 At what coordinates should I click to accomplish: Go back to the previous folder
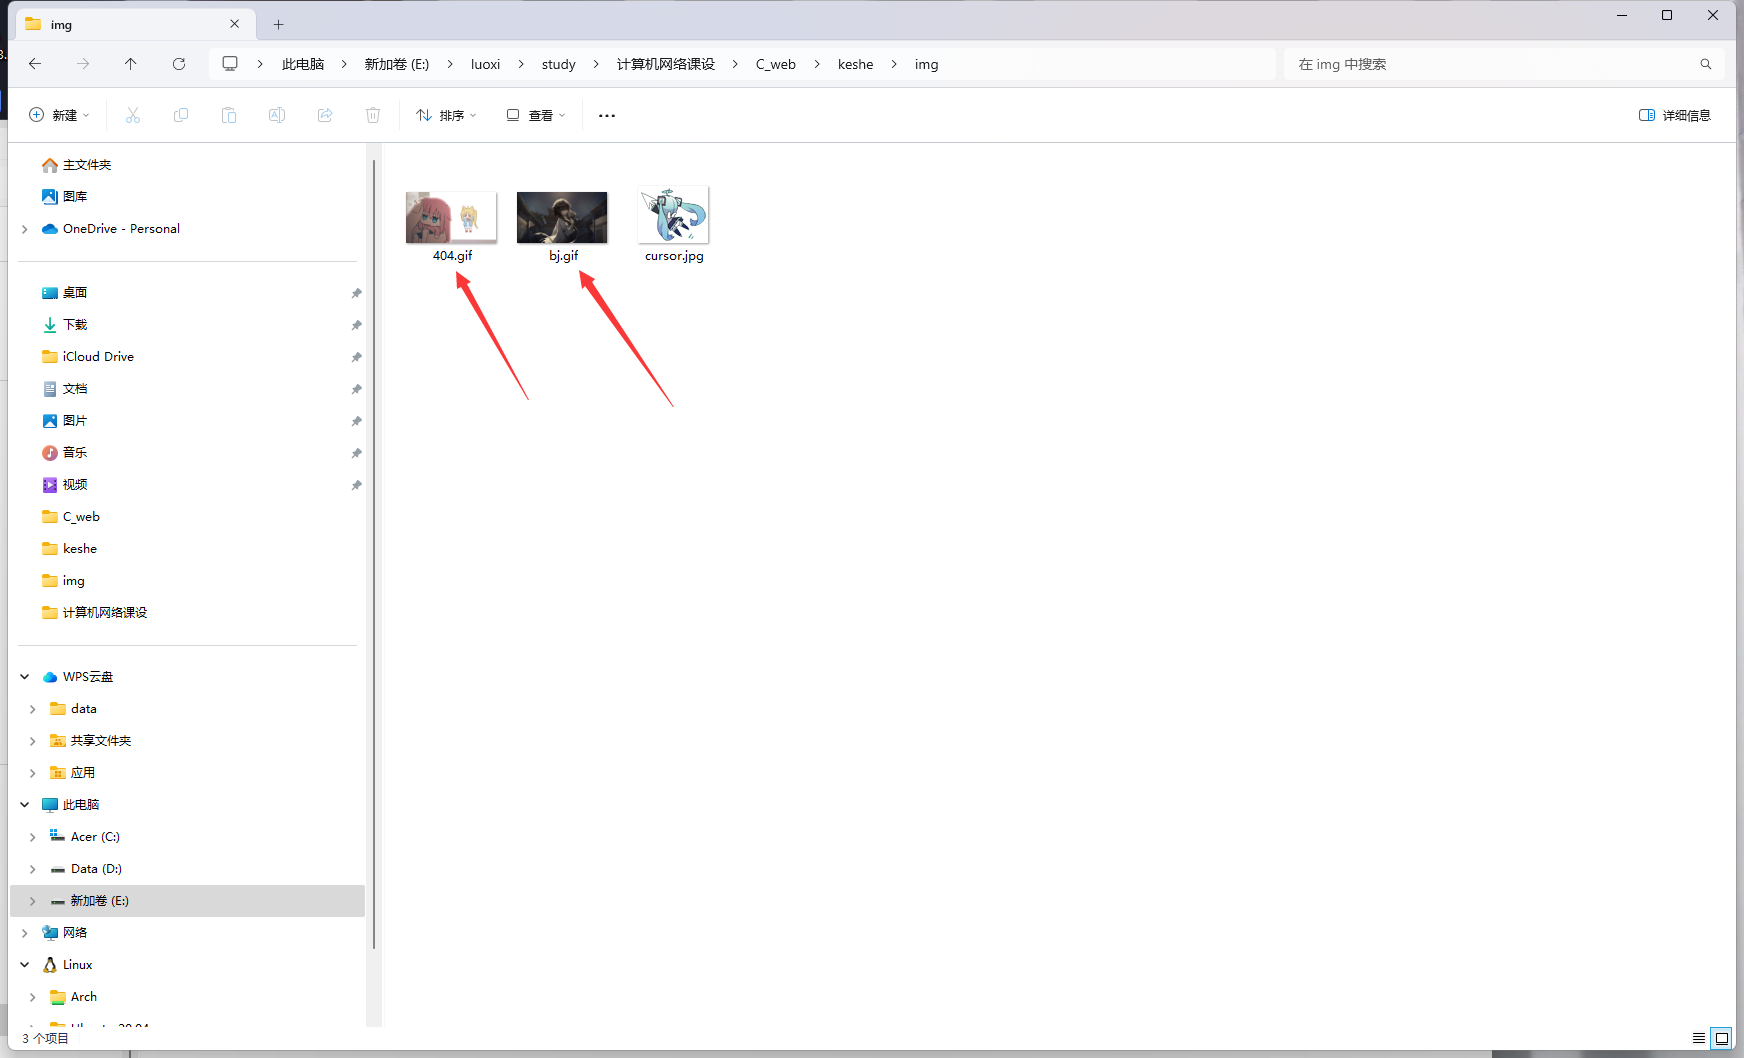(35, 64)
